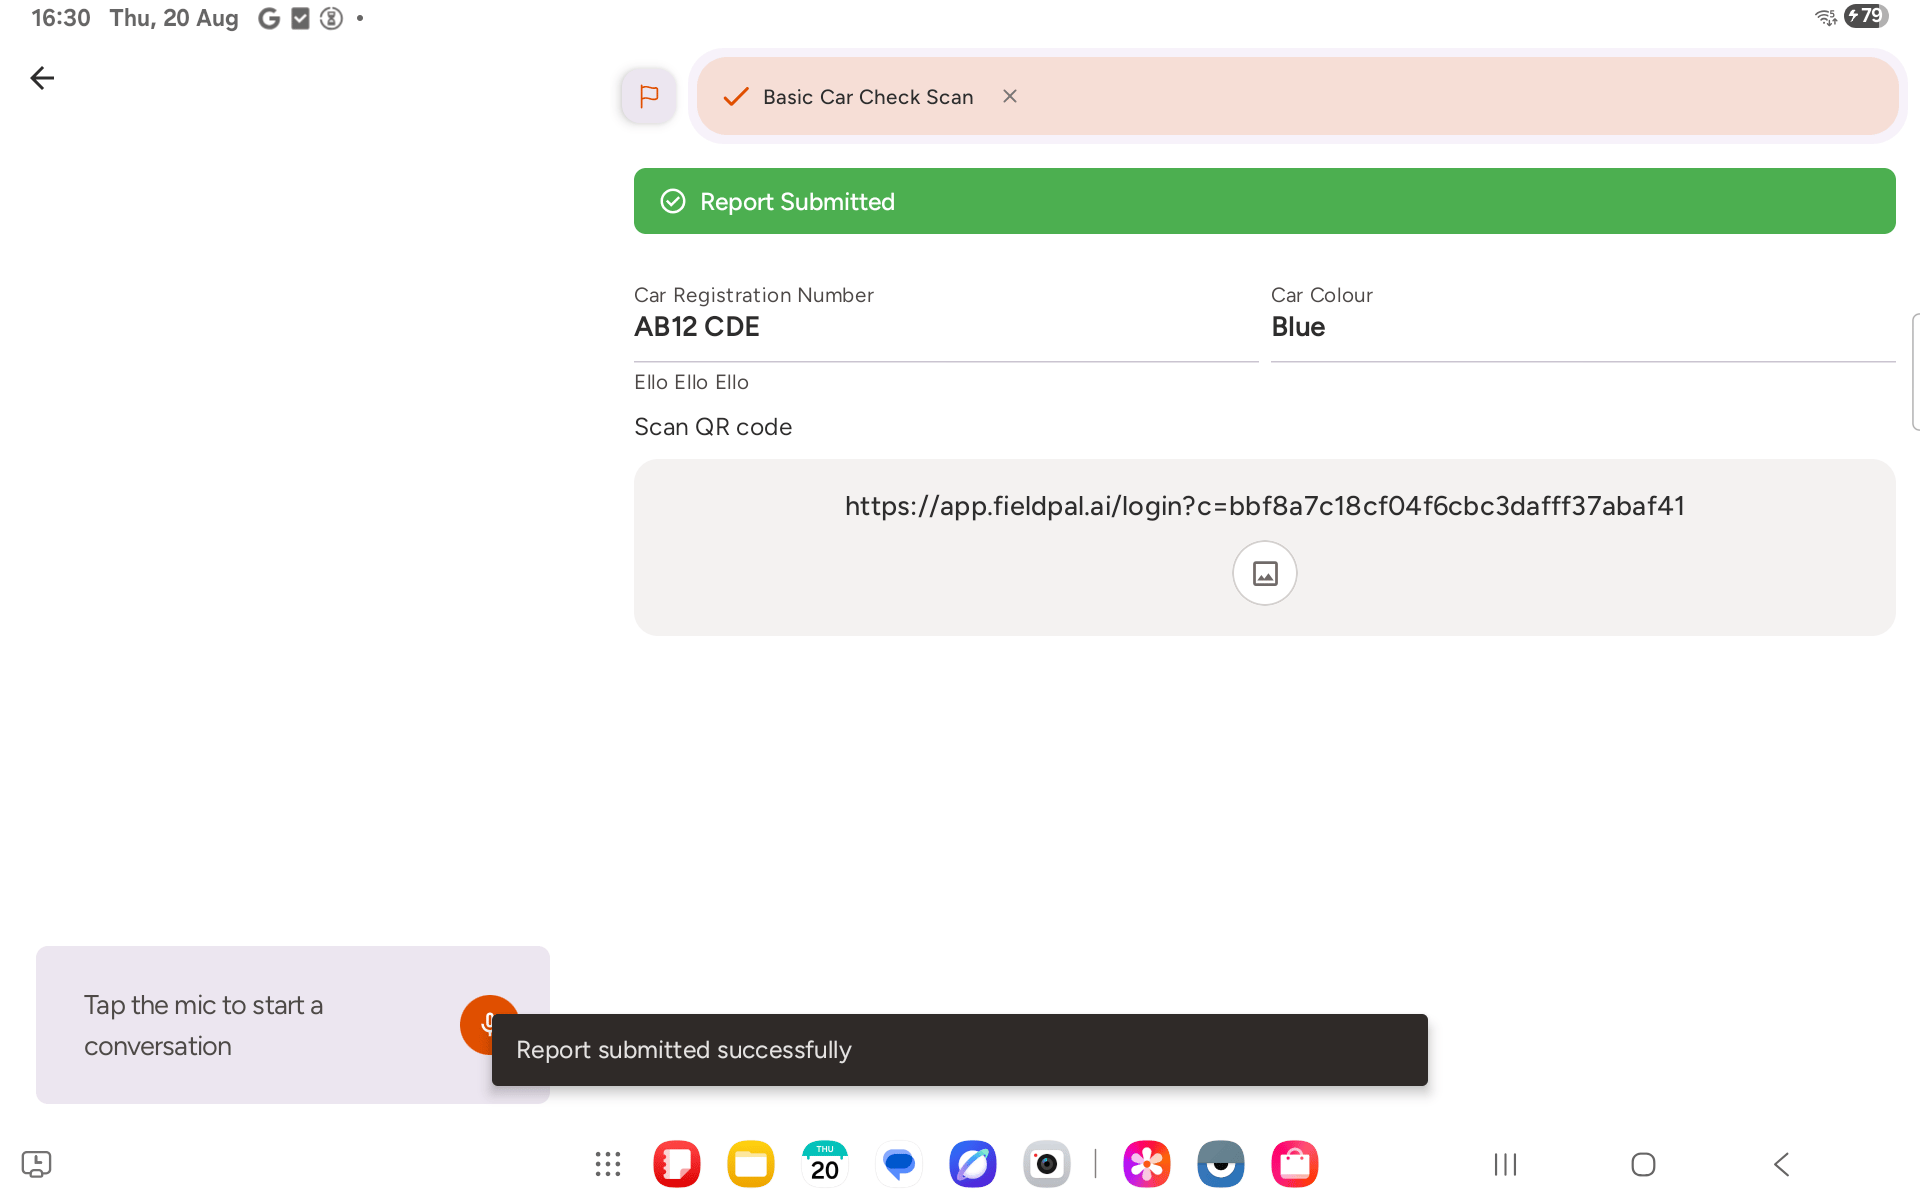Tap the Google G status icon

click(269, 18)
